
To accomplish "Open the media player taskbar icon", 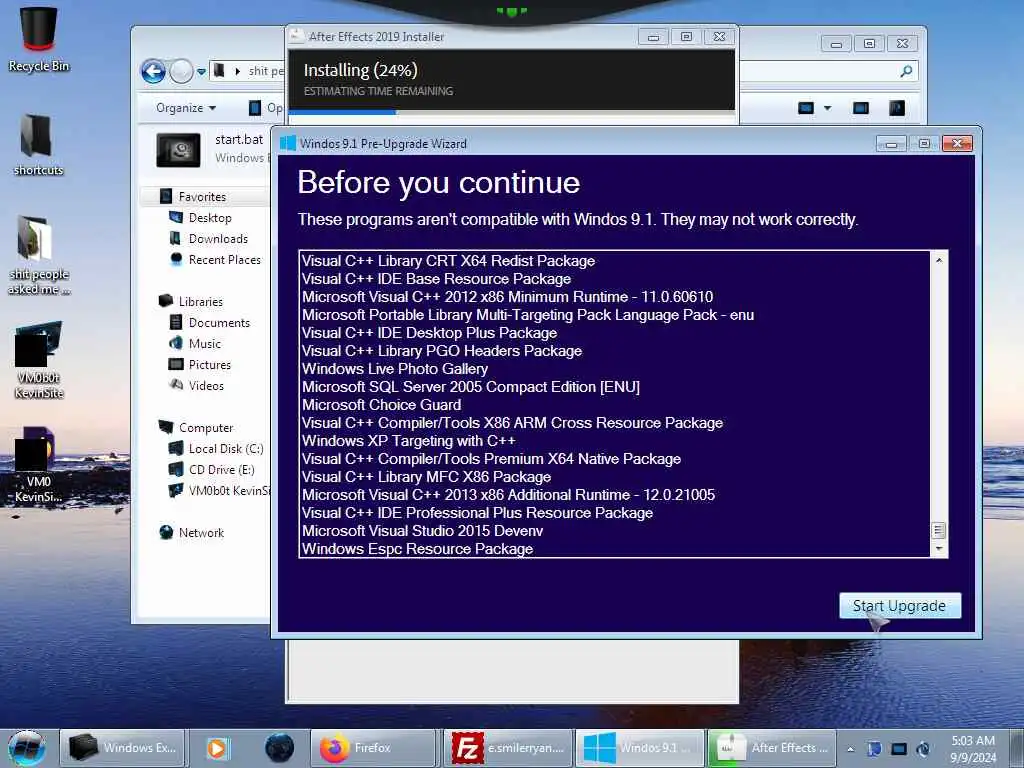I will (x=217, y=748).
